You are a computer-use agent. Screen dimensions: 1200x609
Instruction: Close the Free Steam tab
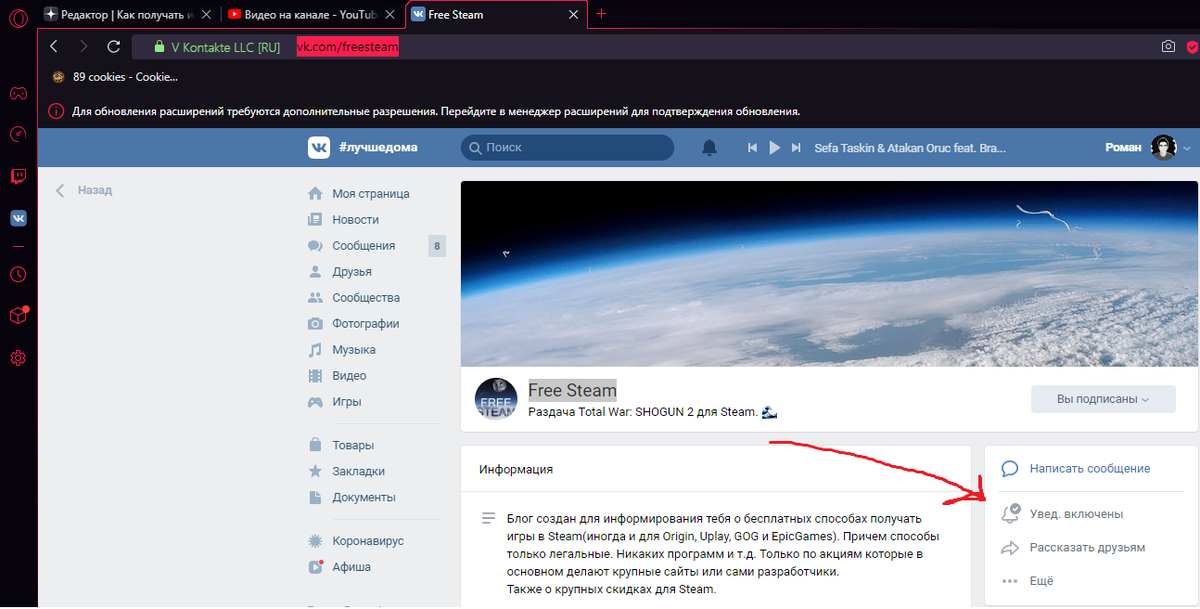573,15
